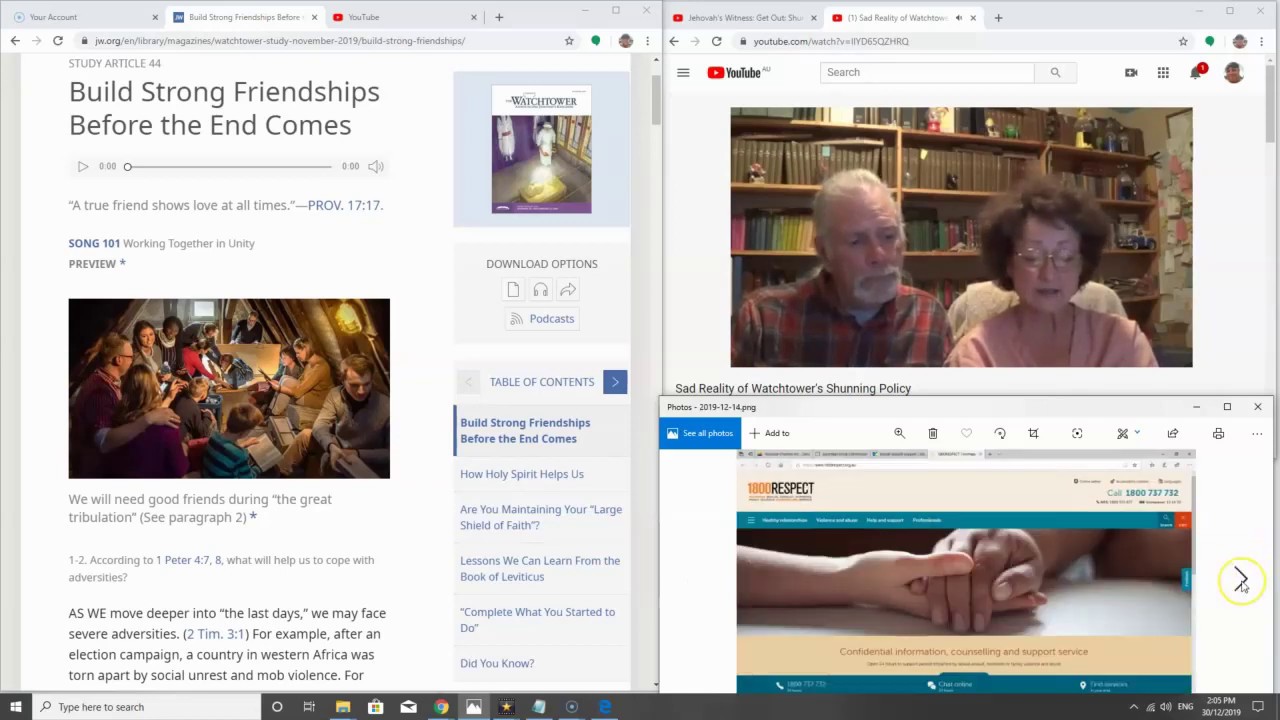1280x720 pixels.
Task: Open How Holy Spirit Helps Us article
Action: 522,474
